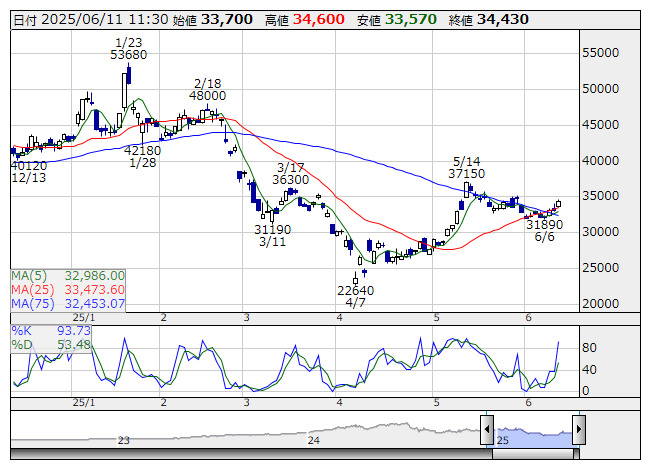Screen dimensions: 653x470
Task: Click the 高値 34,600 value in header
Action: (319, 19)
